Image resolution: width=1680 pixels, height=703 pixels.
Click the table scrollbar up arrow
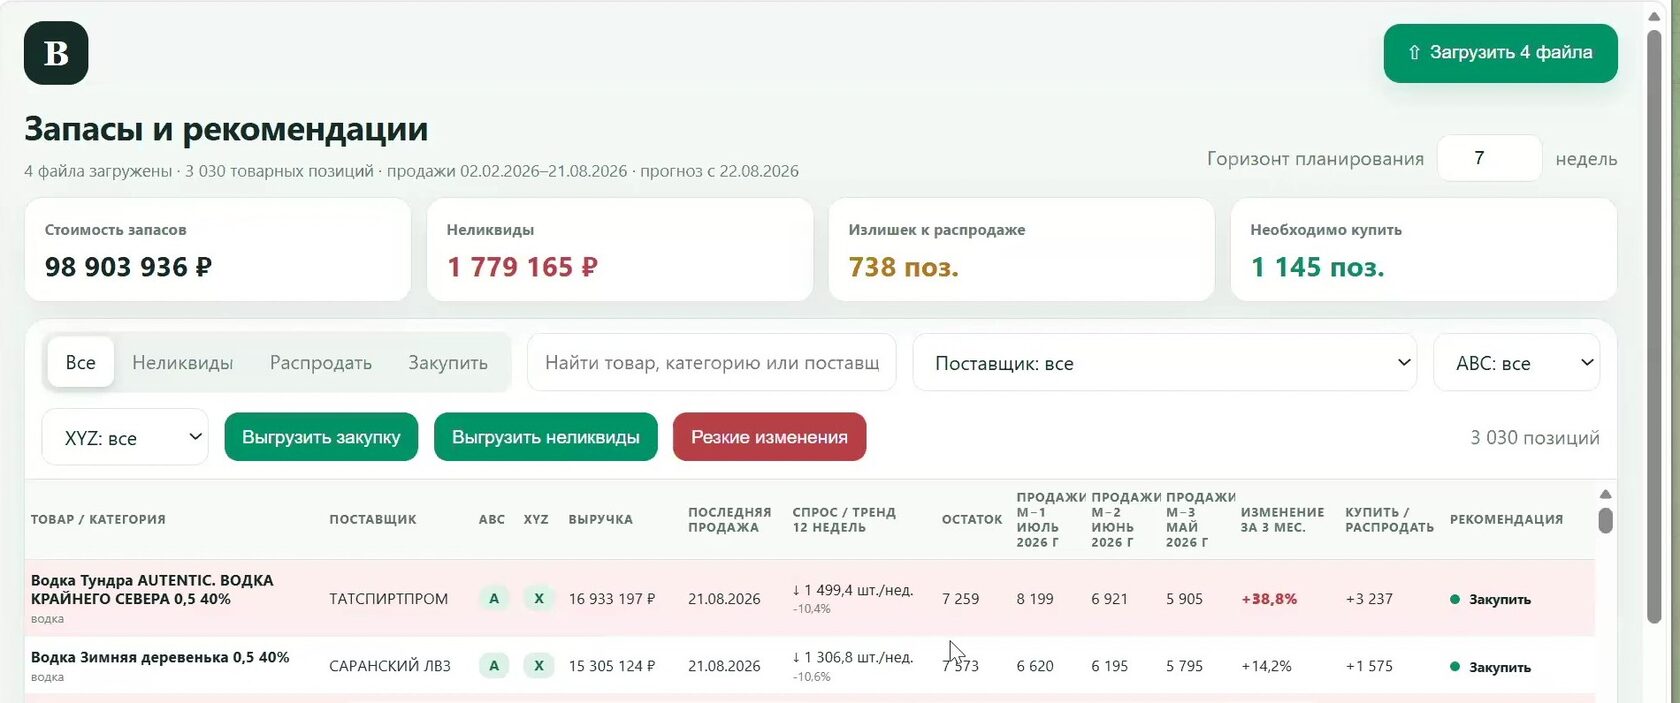point(1605,494)
